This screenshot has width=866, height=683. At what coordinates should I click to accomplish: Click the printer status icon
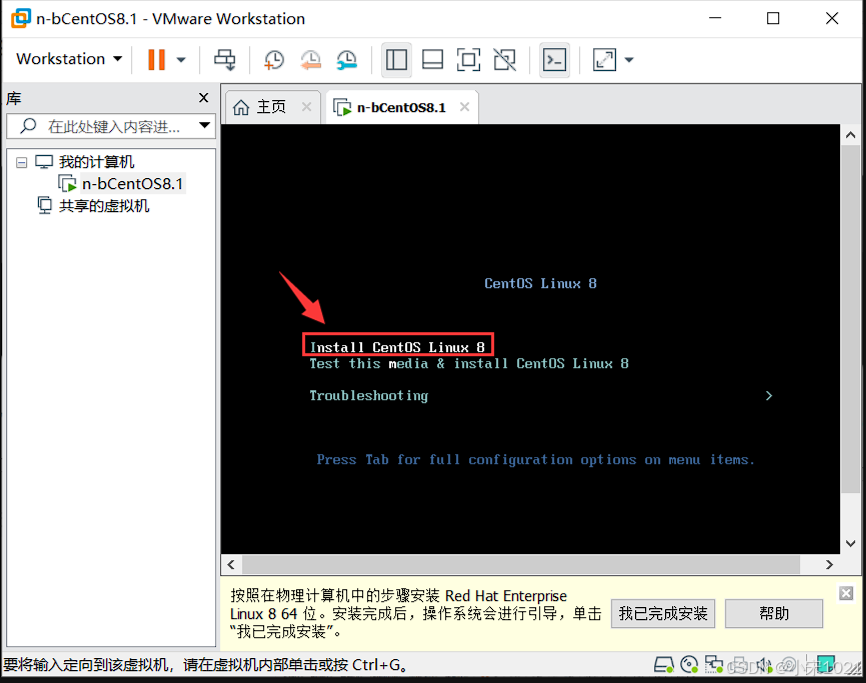739,665
